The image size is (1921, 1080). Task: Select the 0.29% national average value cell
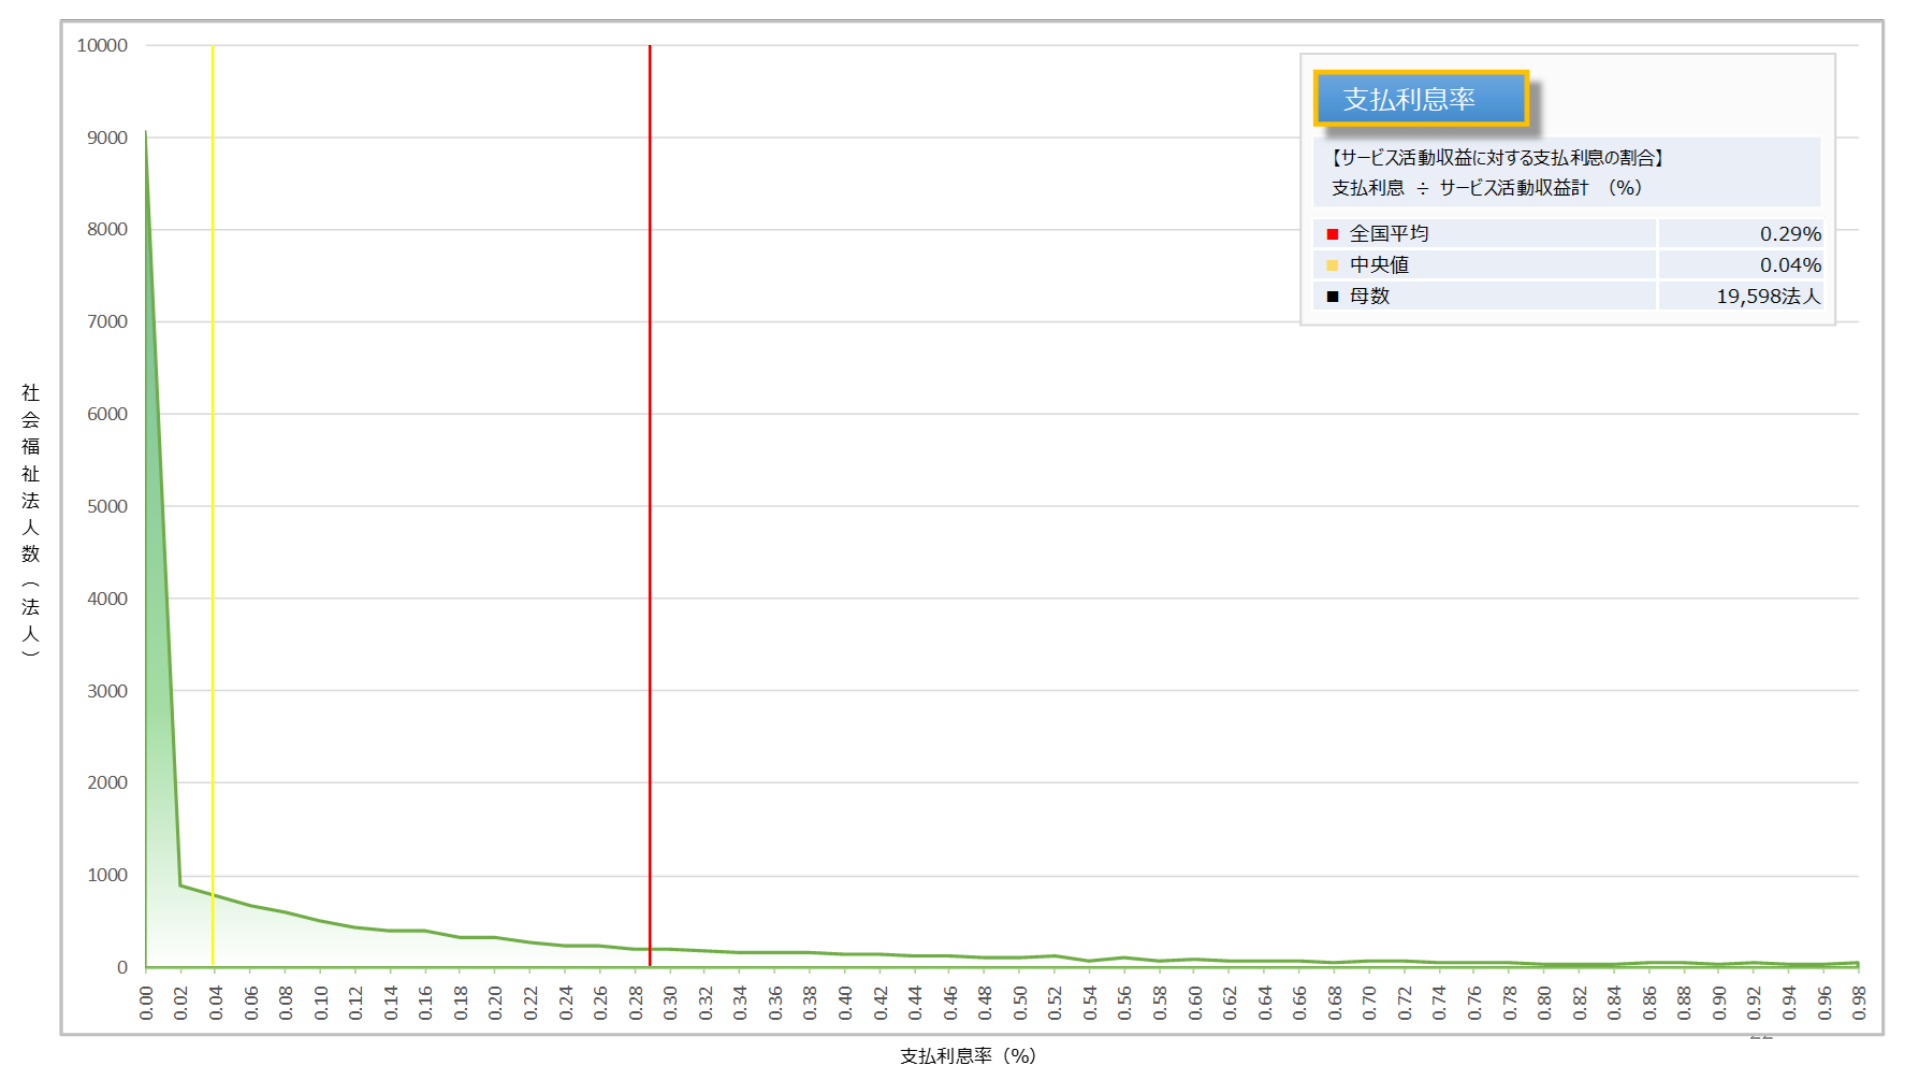1789,234
